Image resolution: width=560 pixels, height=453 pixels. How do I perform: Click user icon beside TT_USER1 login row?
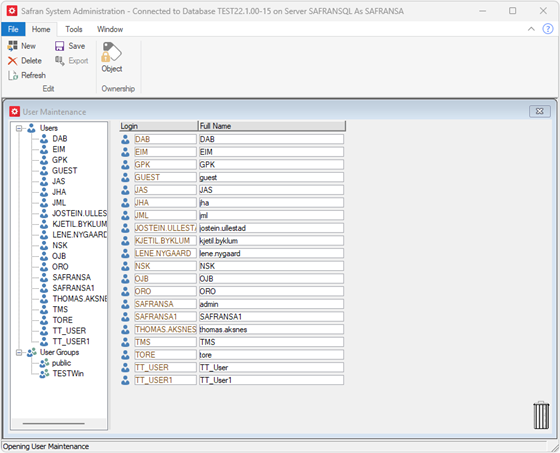[x=125, y=380]
